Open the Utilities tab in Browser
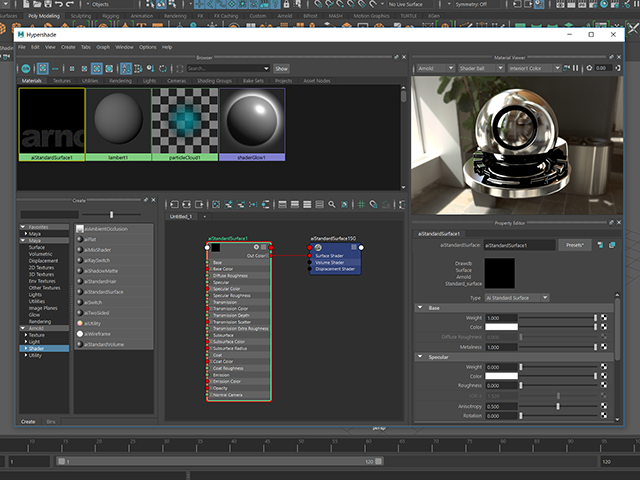This screenshot has height=480, width=640. (90, 81)
